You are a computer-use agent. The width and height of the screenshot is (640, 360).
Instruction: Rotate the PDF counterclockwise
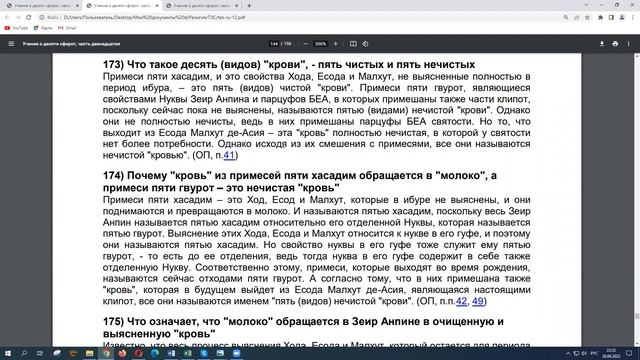tap(365, 44)
